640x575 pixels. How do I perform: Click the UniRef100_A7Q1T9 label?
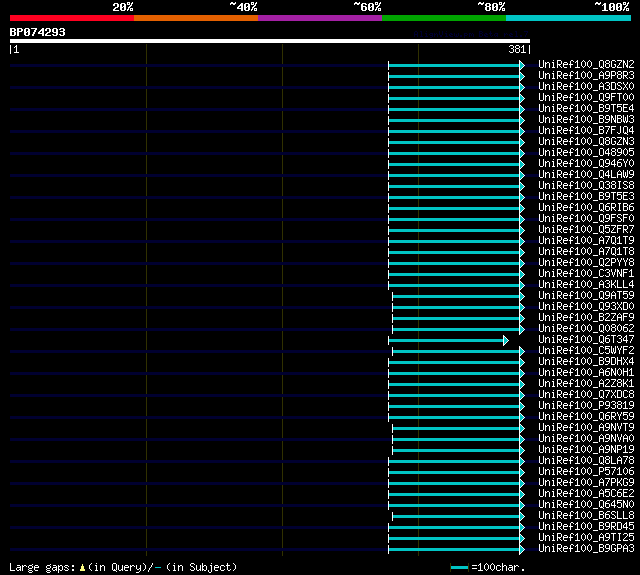pos(586,240)
